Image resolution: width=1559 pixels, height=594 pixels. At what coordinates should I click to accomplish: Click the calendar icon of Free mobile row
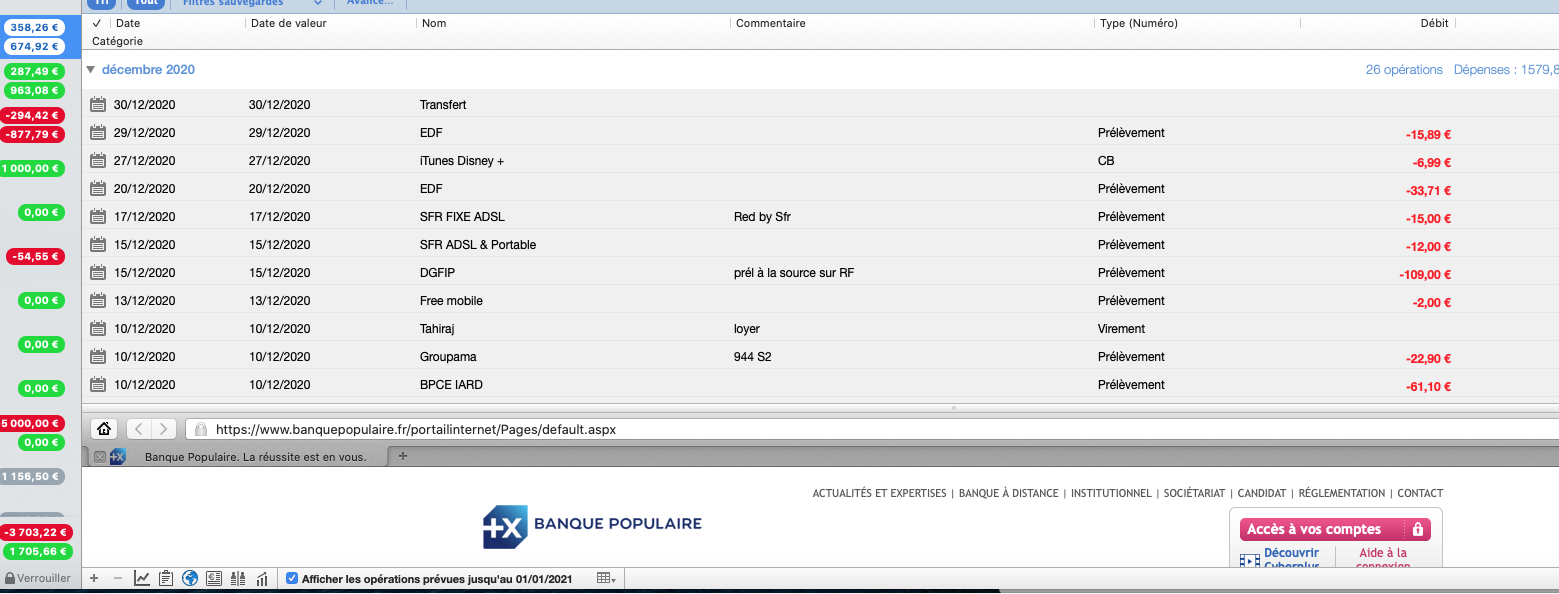click(97, 300)
